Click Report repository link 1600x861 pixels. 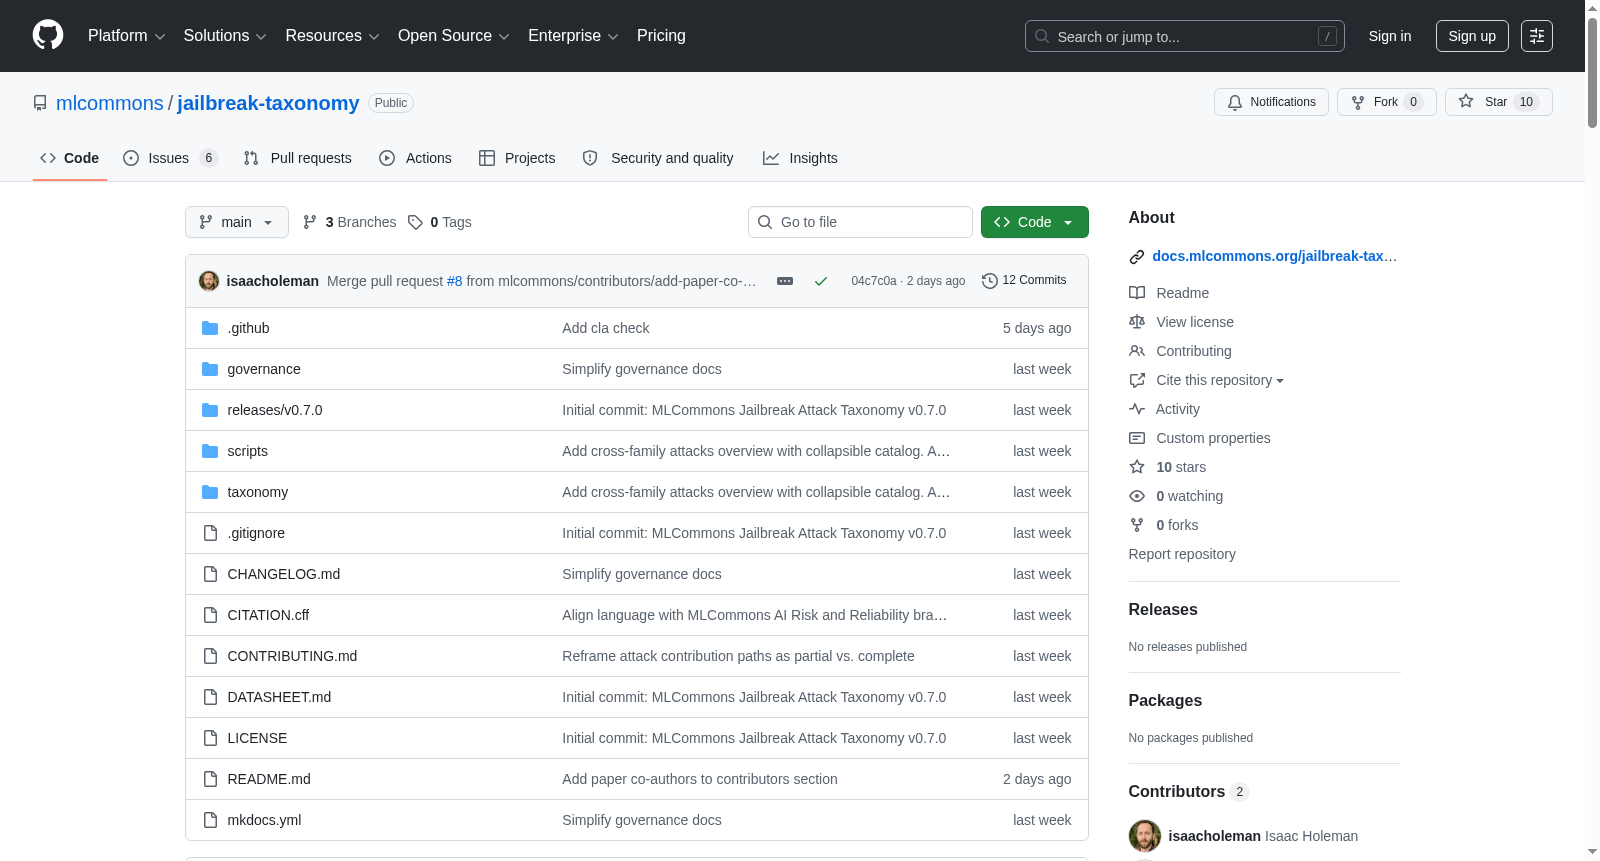[1182, 554]
